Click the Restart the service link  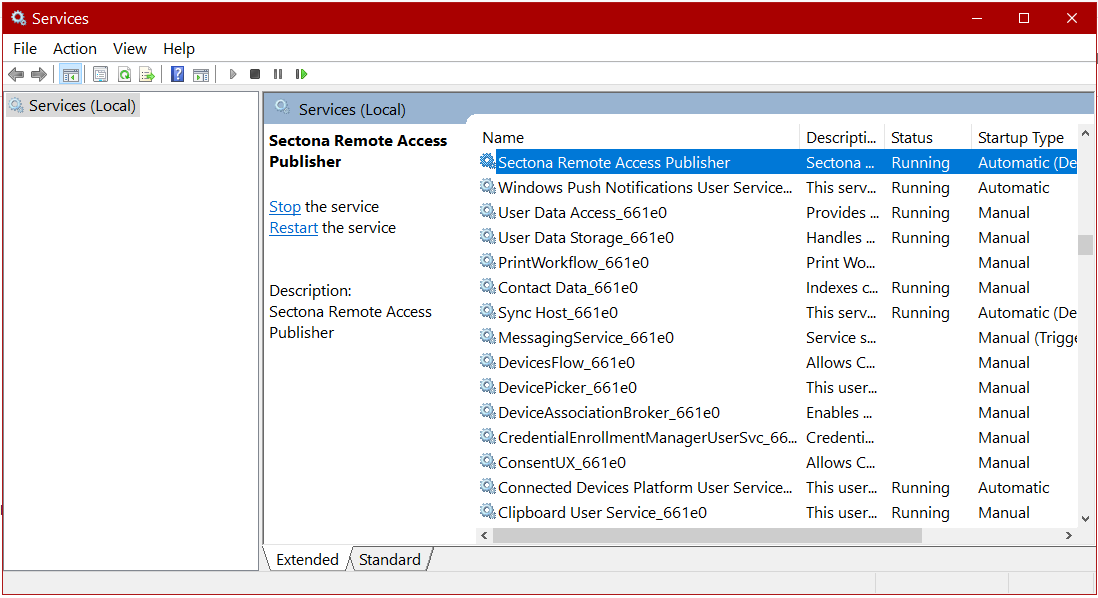pos(293,228)
